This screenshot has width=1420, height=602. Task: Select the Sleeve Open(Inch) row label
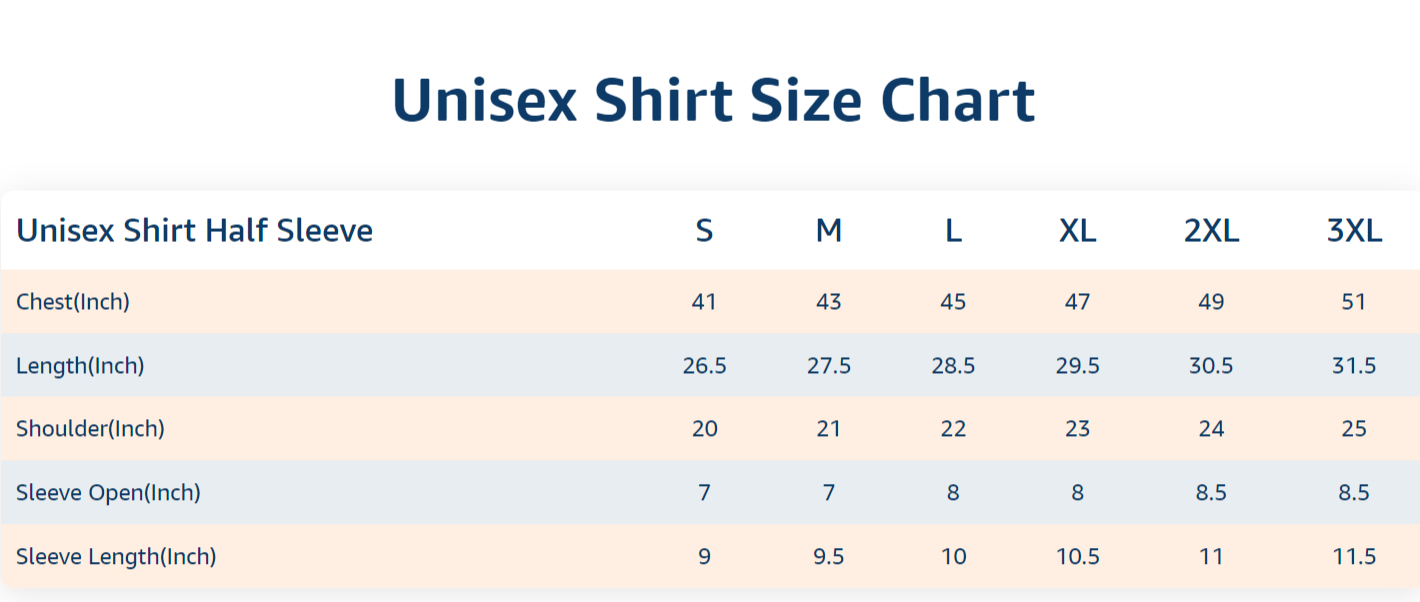click(x=108, y=492)
